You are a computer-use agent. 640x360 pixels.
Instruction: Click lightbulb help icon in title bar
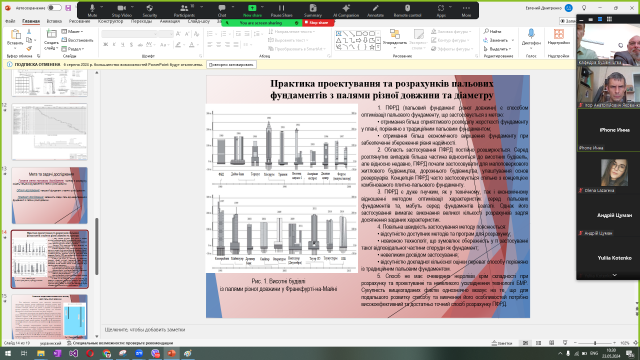584,8
